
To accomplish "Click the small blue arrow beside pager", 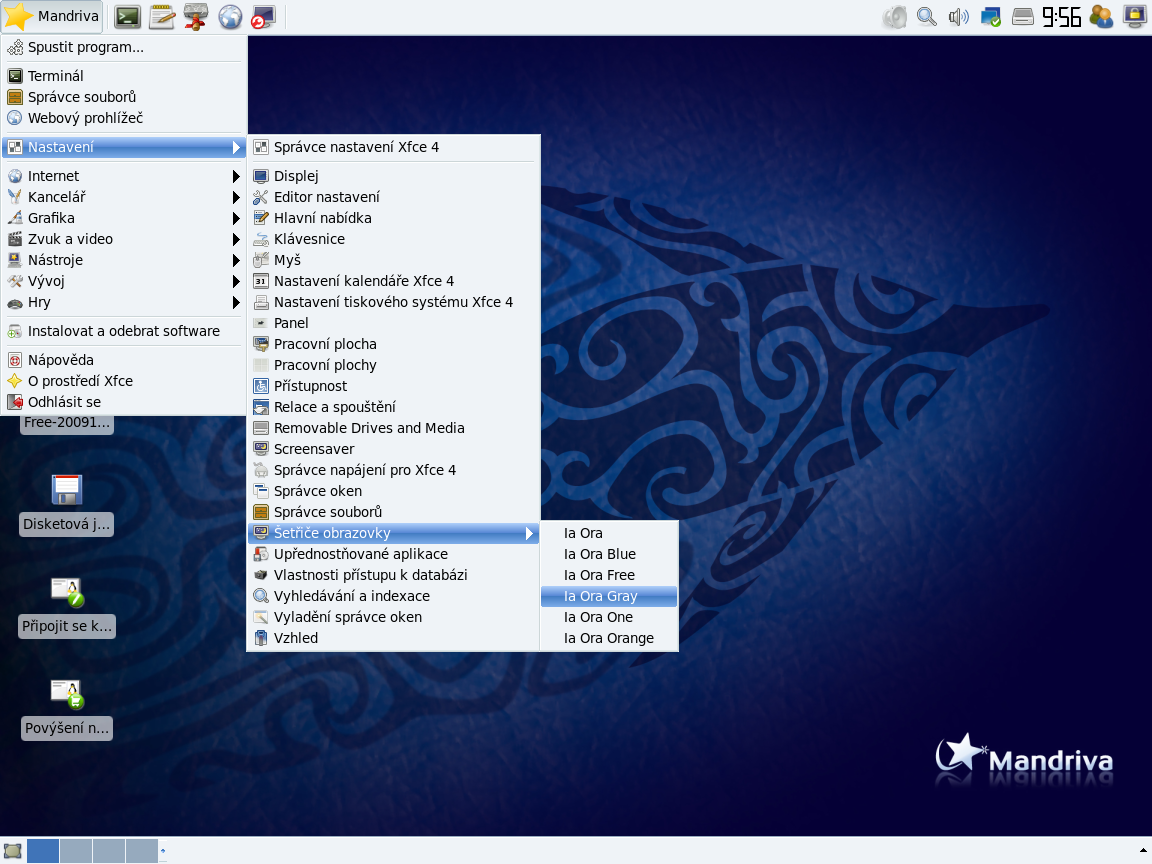I will [x=163, y=851].
